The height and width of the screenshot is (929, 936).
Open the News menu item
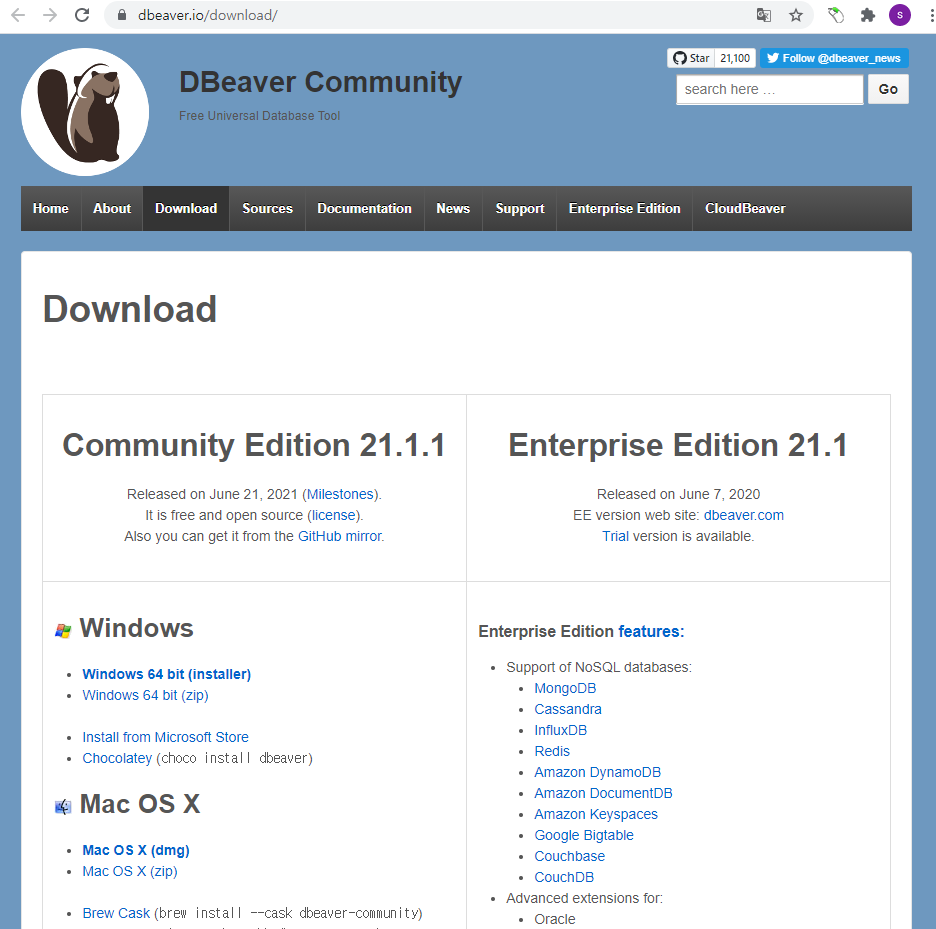[x=453, y=208]
